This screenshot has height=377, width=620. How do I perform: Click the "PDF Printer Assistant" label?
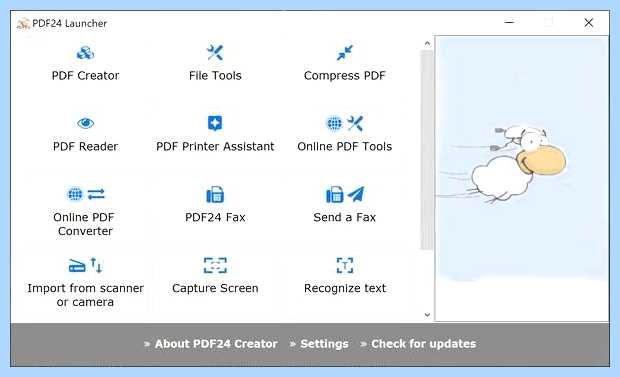click(x=215, y=146)
